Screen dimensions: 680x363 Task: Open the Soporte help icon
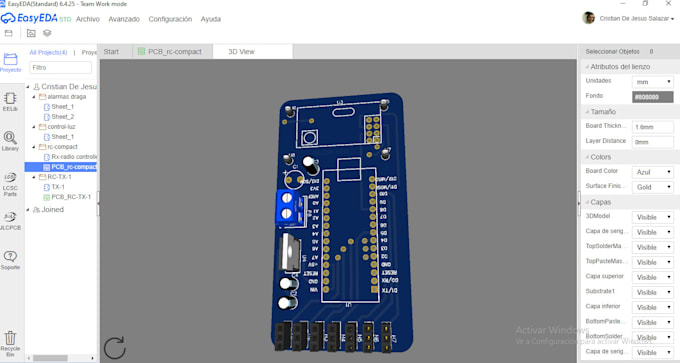10,260
